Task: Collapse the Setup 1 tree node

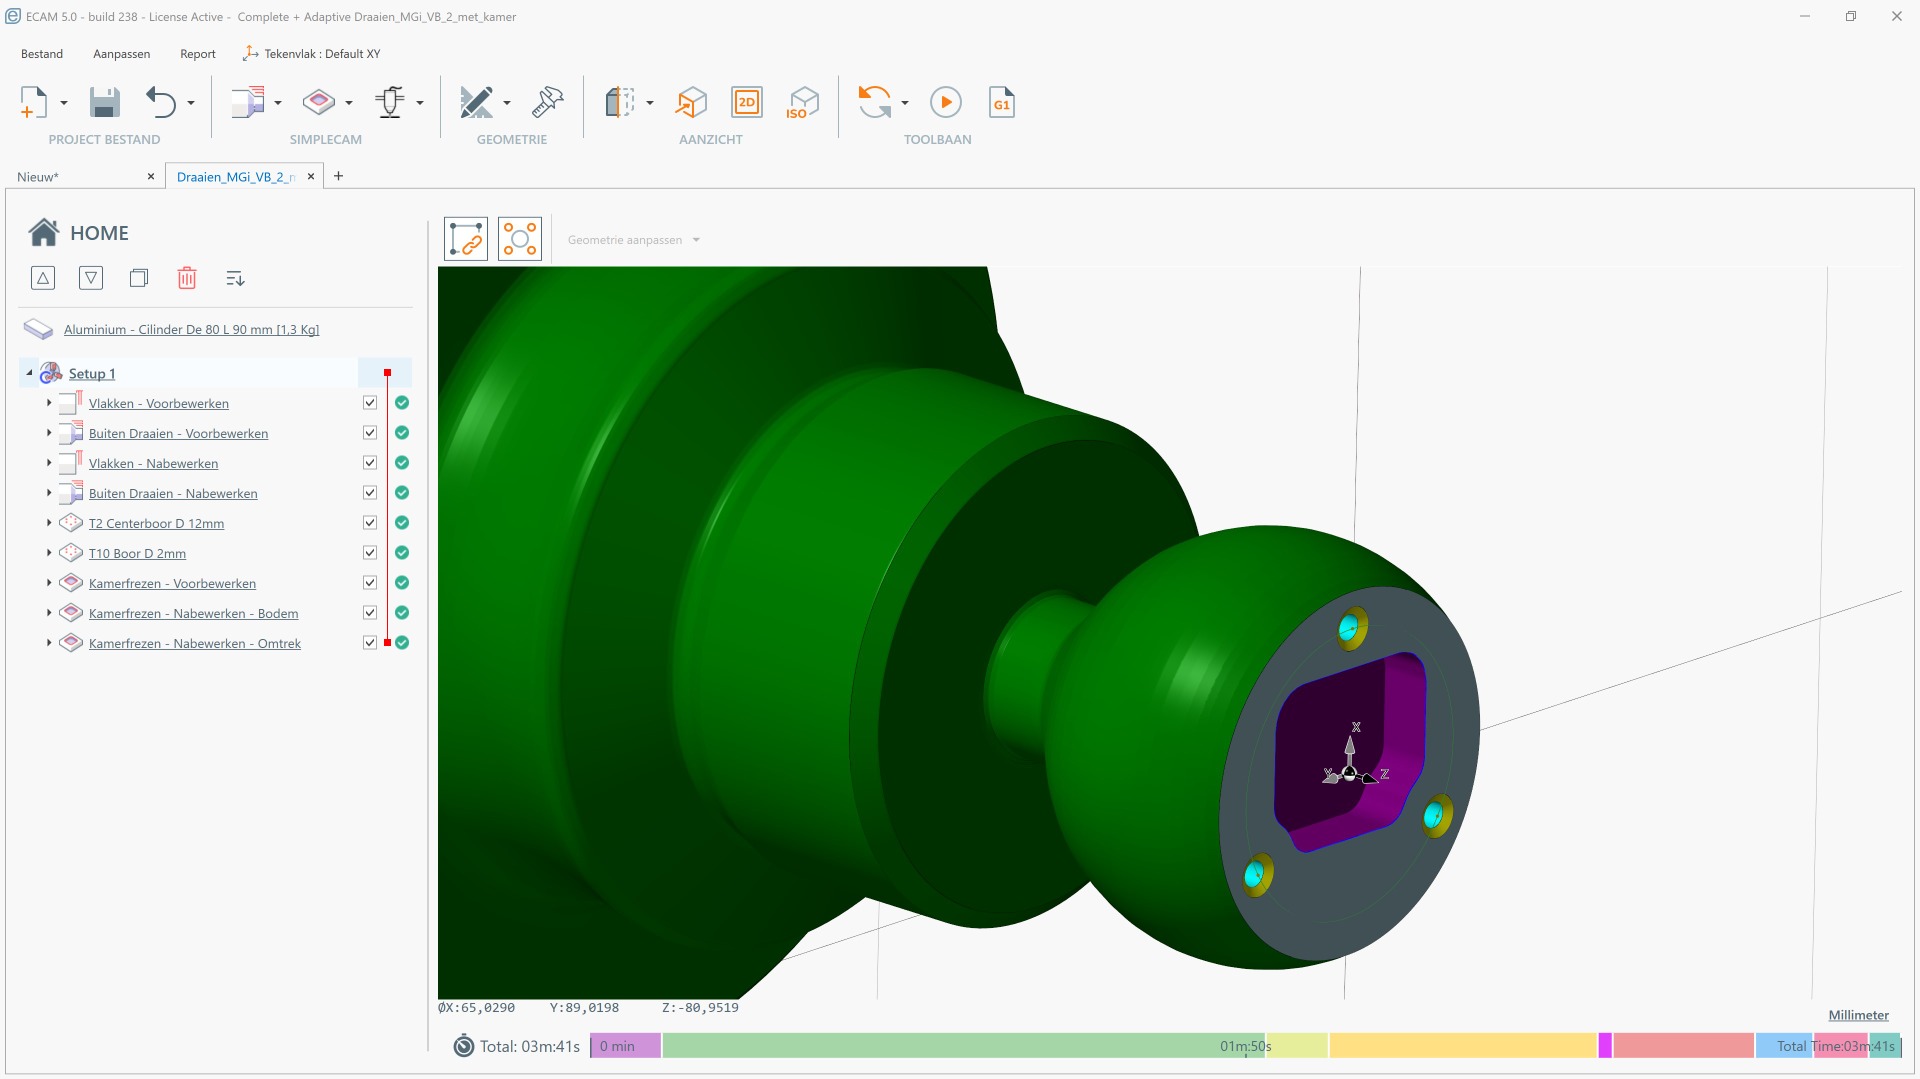Action: pyautogui.click(x=29, y=373)
